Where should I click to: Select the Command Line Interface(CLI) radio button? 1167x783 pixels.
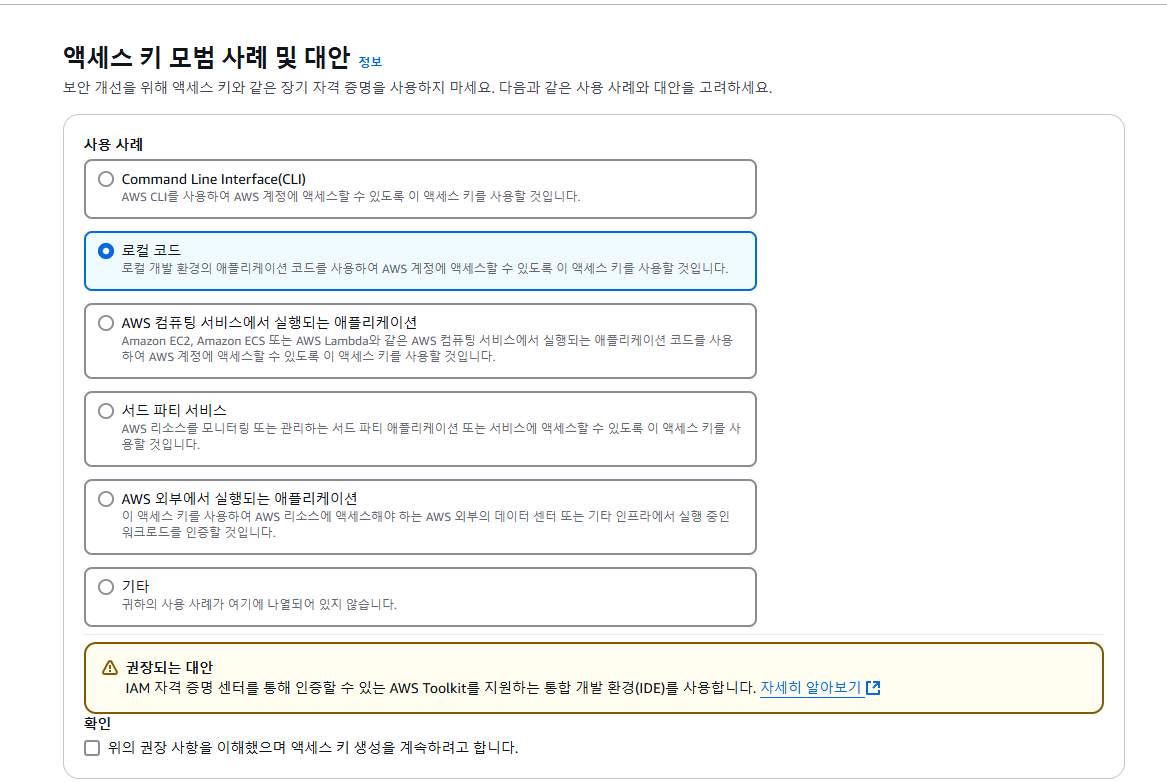pos(105,178)
